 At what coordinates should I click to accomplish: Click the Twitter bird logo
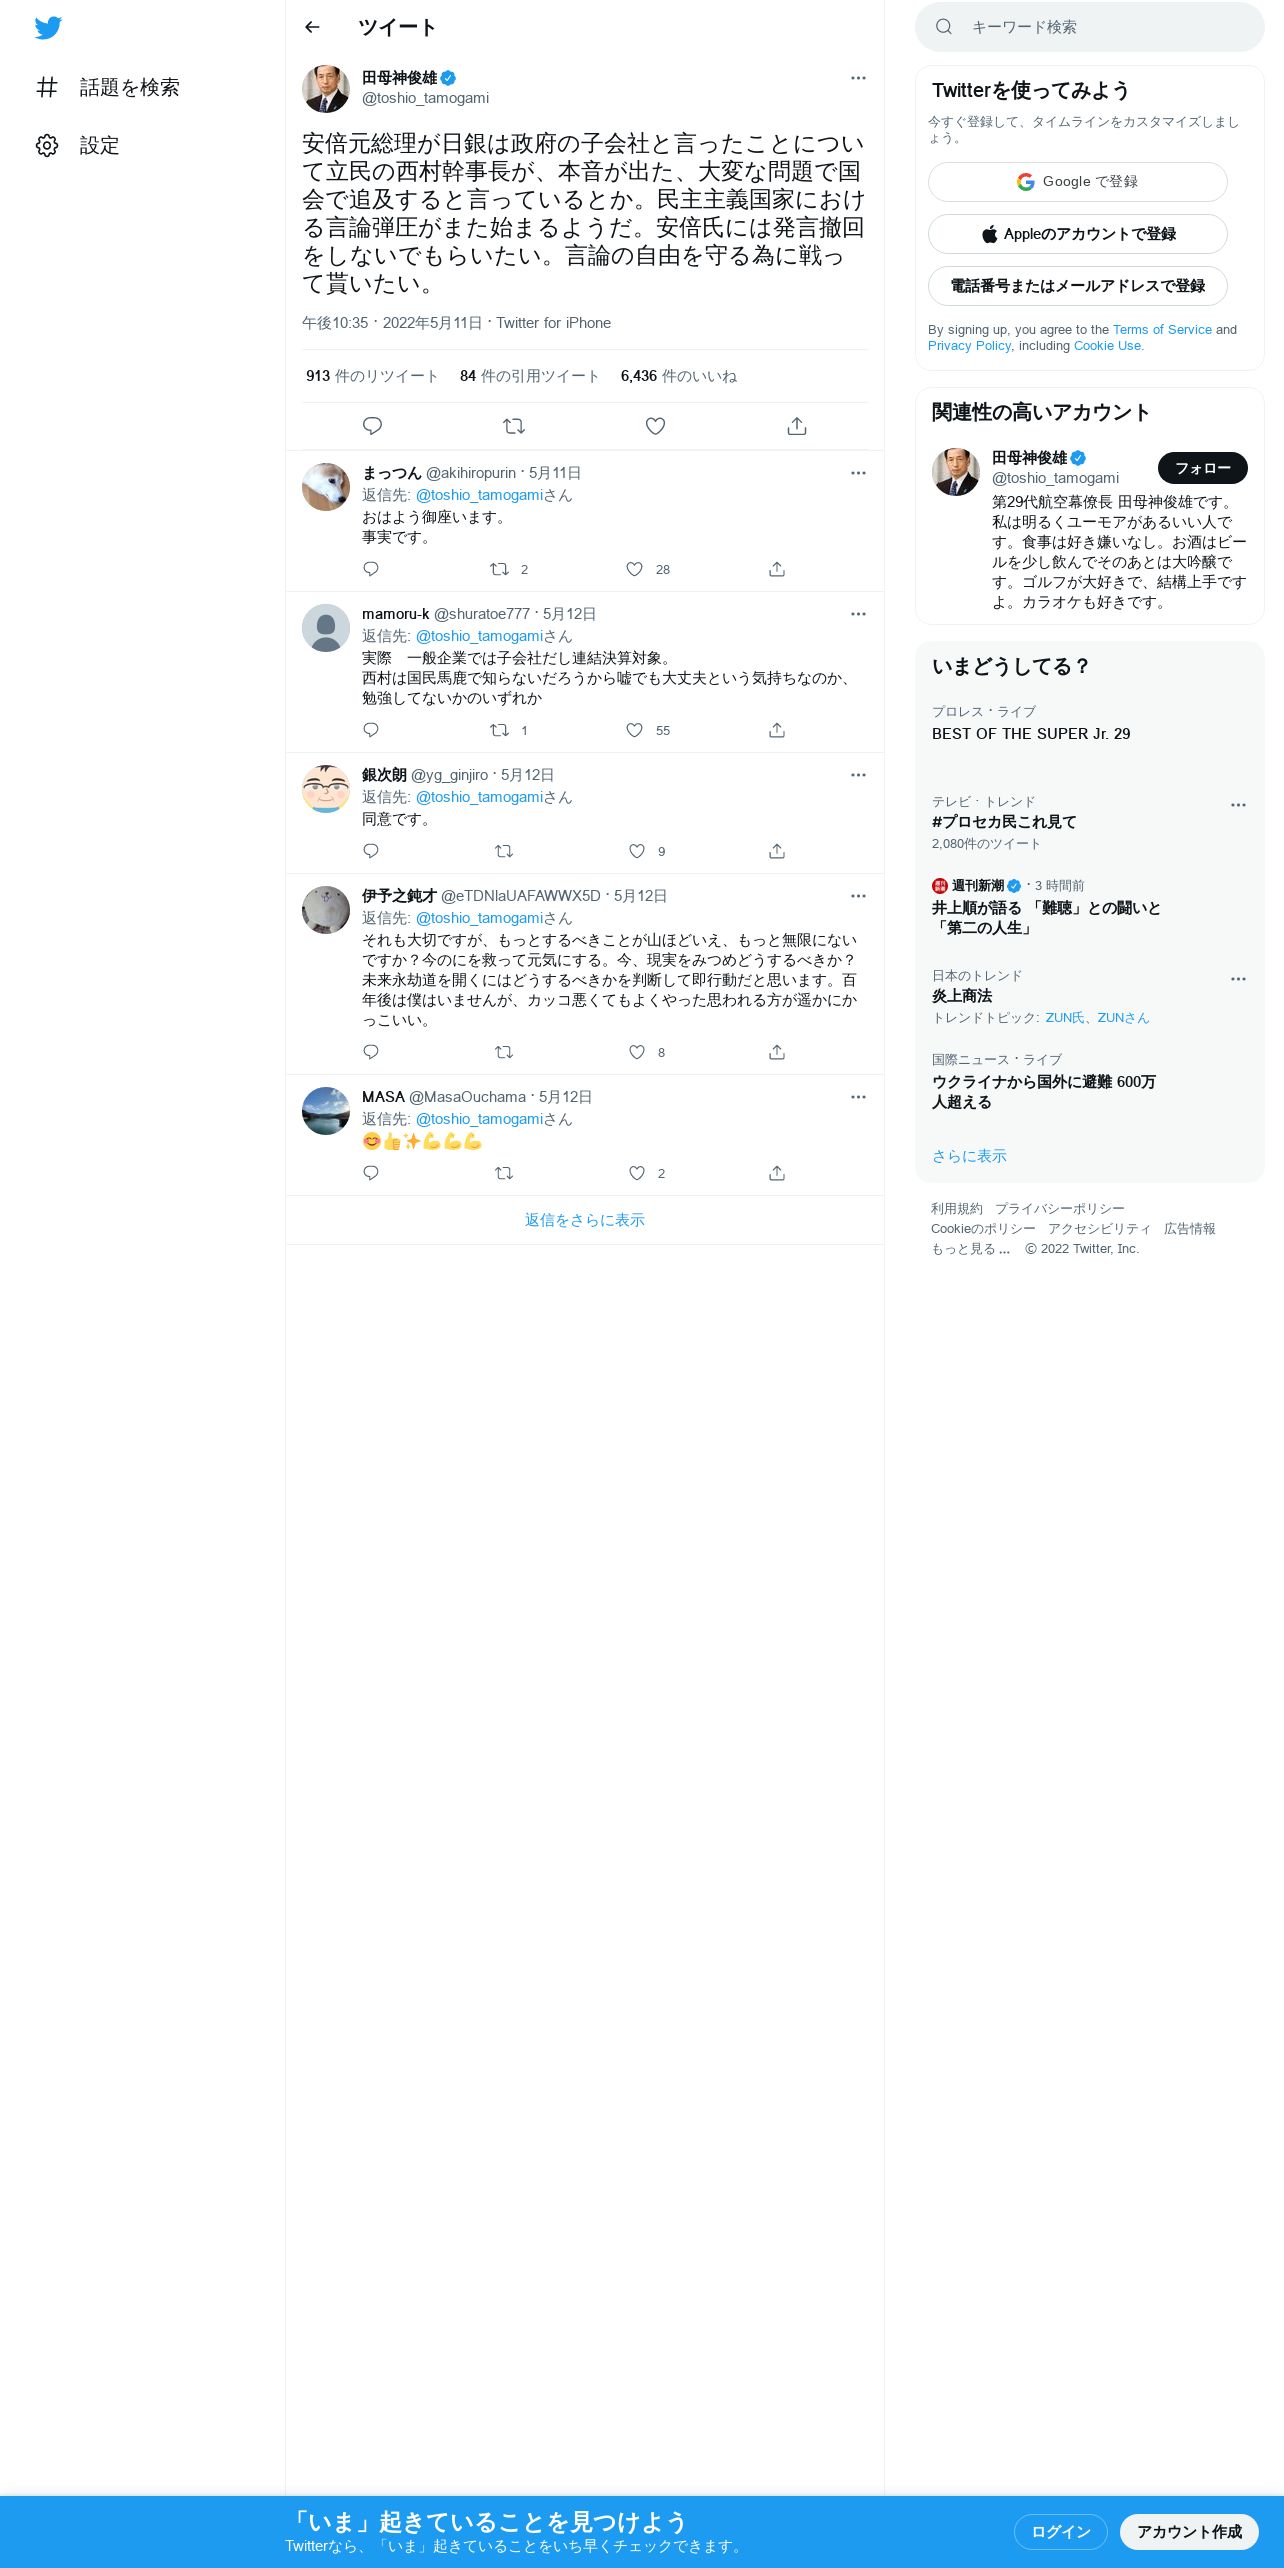[x=48, y=28]
